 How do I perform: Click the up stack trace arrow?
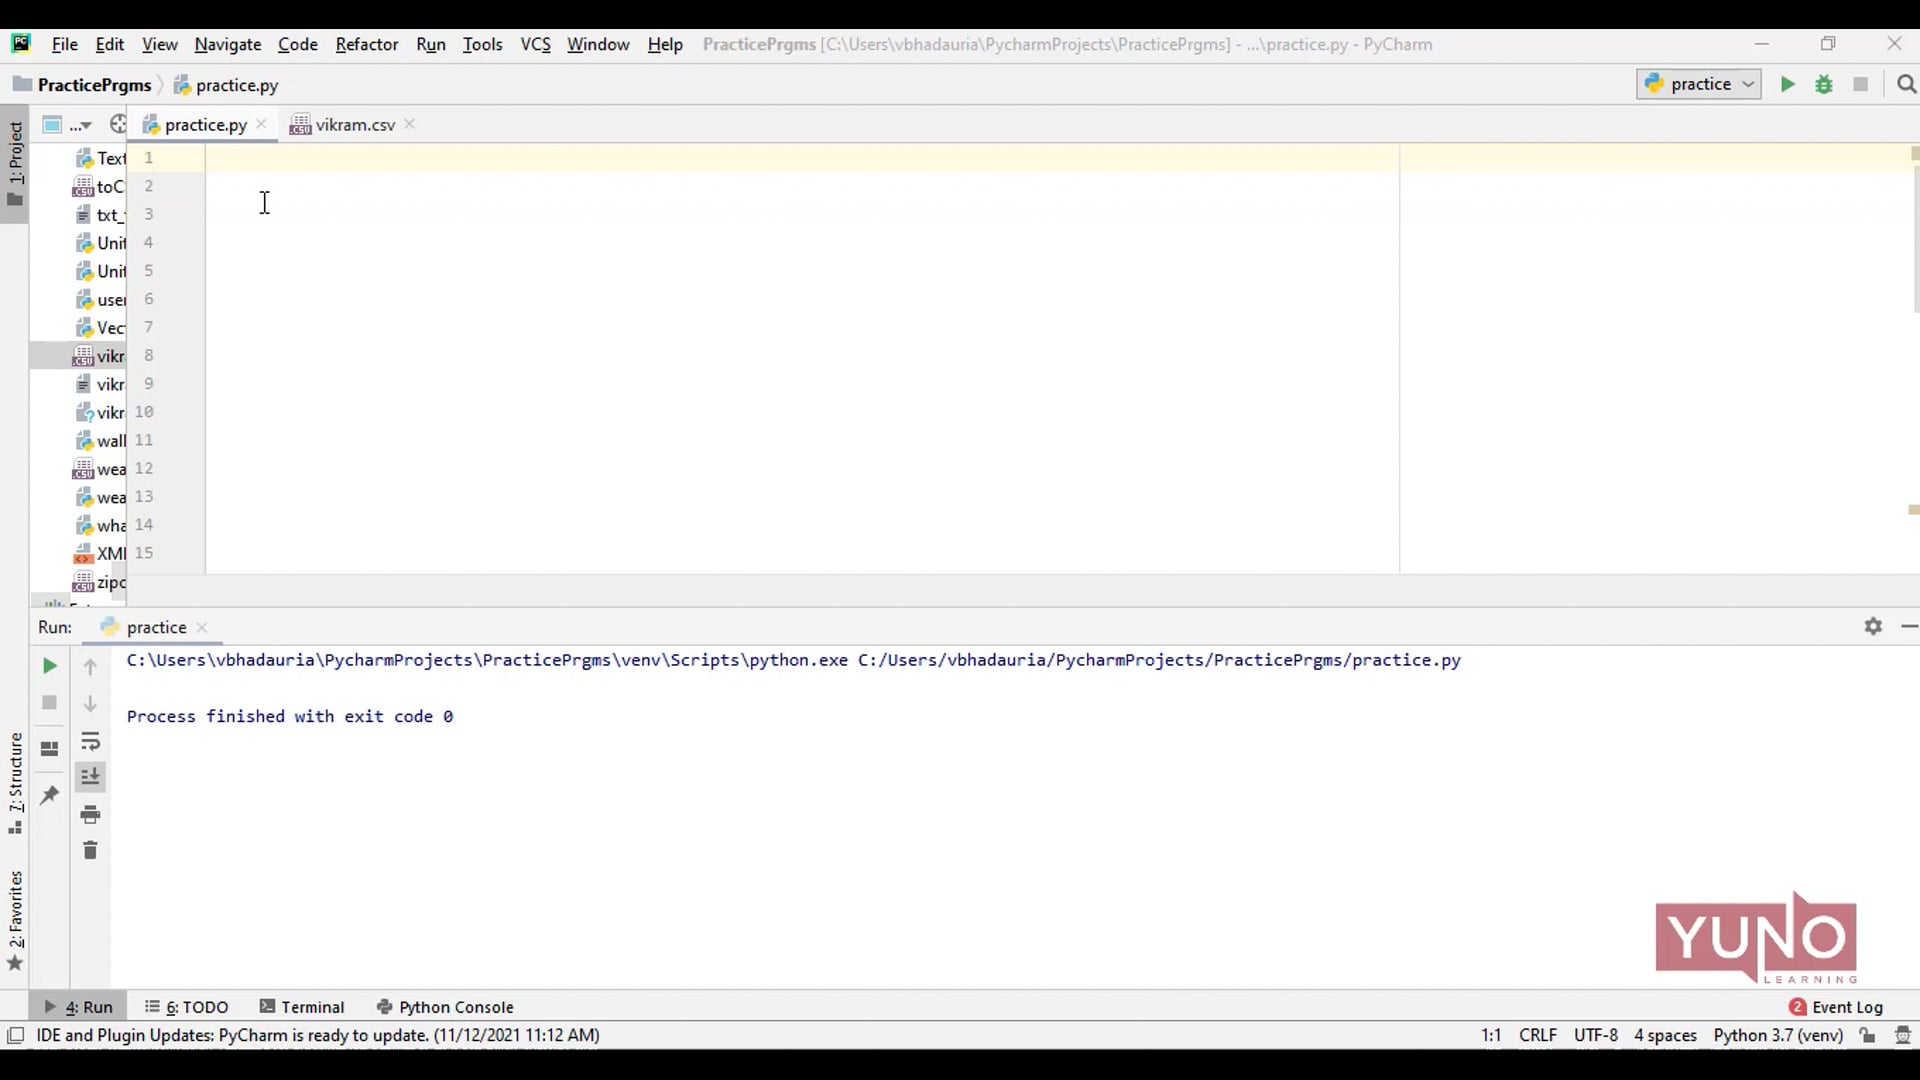pyautogui.click(x=90, y=666)
